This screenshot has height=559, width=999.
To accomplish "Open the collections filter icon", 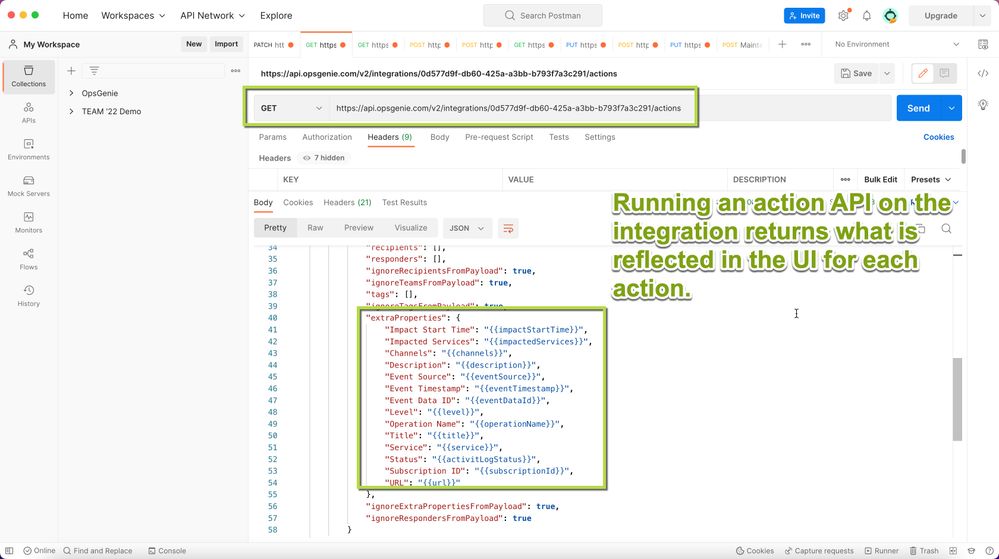I will point(94,71).
